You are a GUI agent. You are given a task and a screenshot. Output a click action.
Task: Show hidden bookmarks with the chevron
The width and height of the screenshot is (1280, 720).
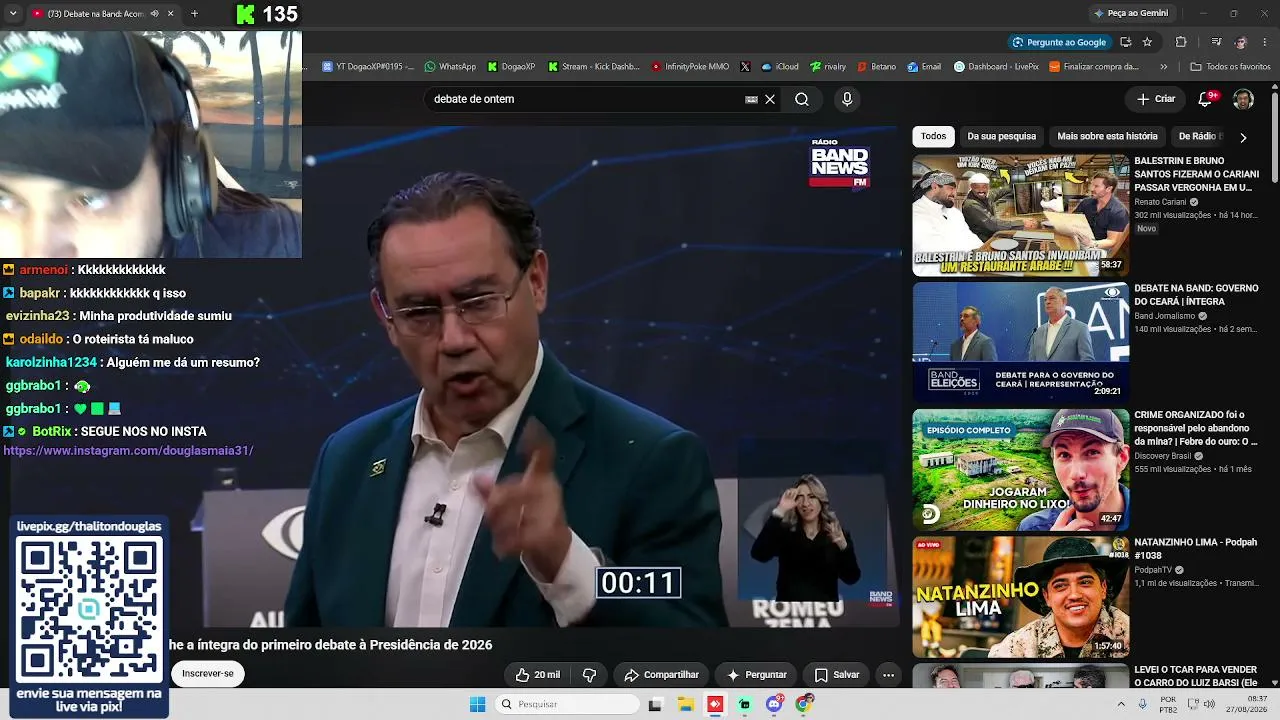point(1163,67)
